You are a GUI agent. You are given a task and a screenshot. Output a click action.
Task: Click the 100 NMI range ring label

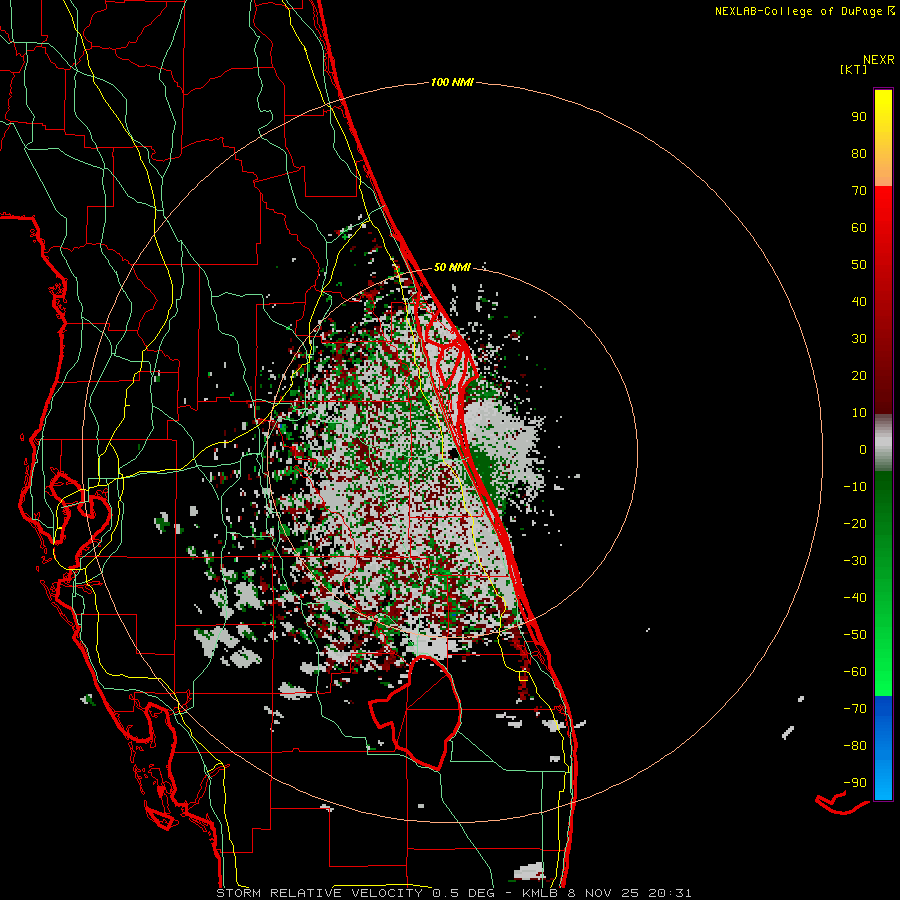click(452, 83)
